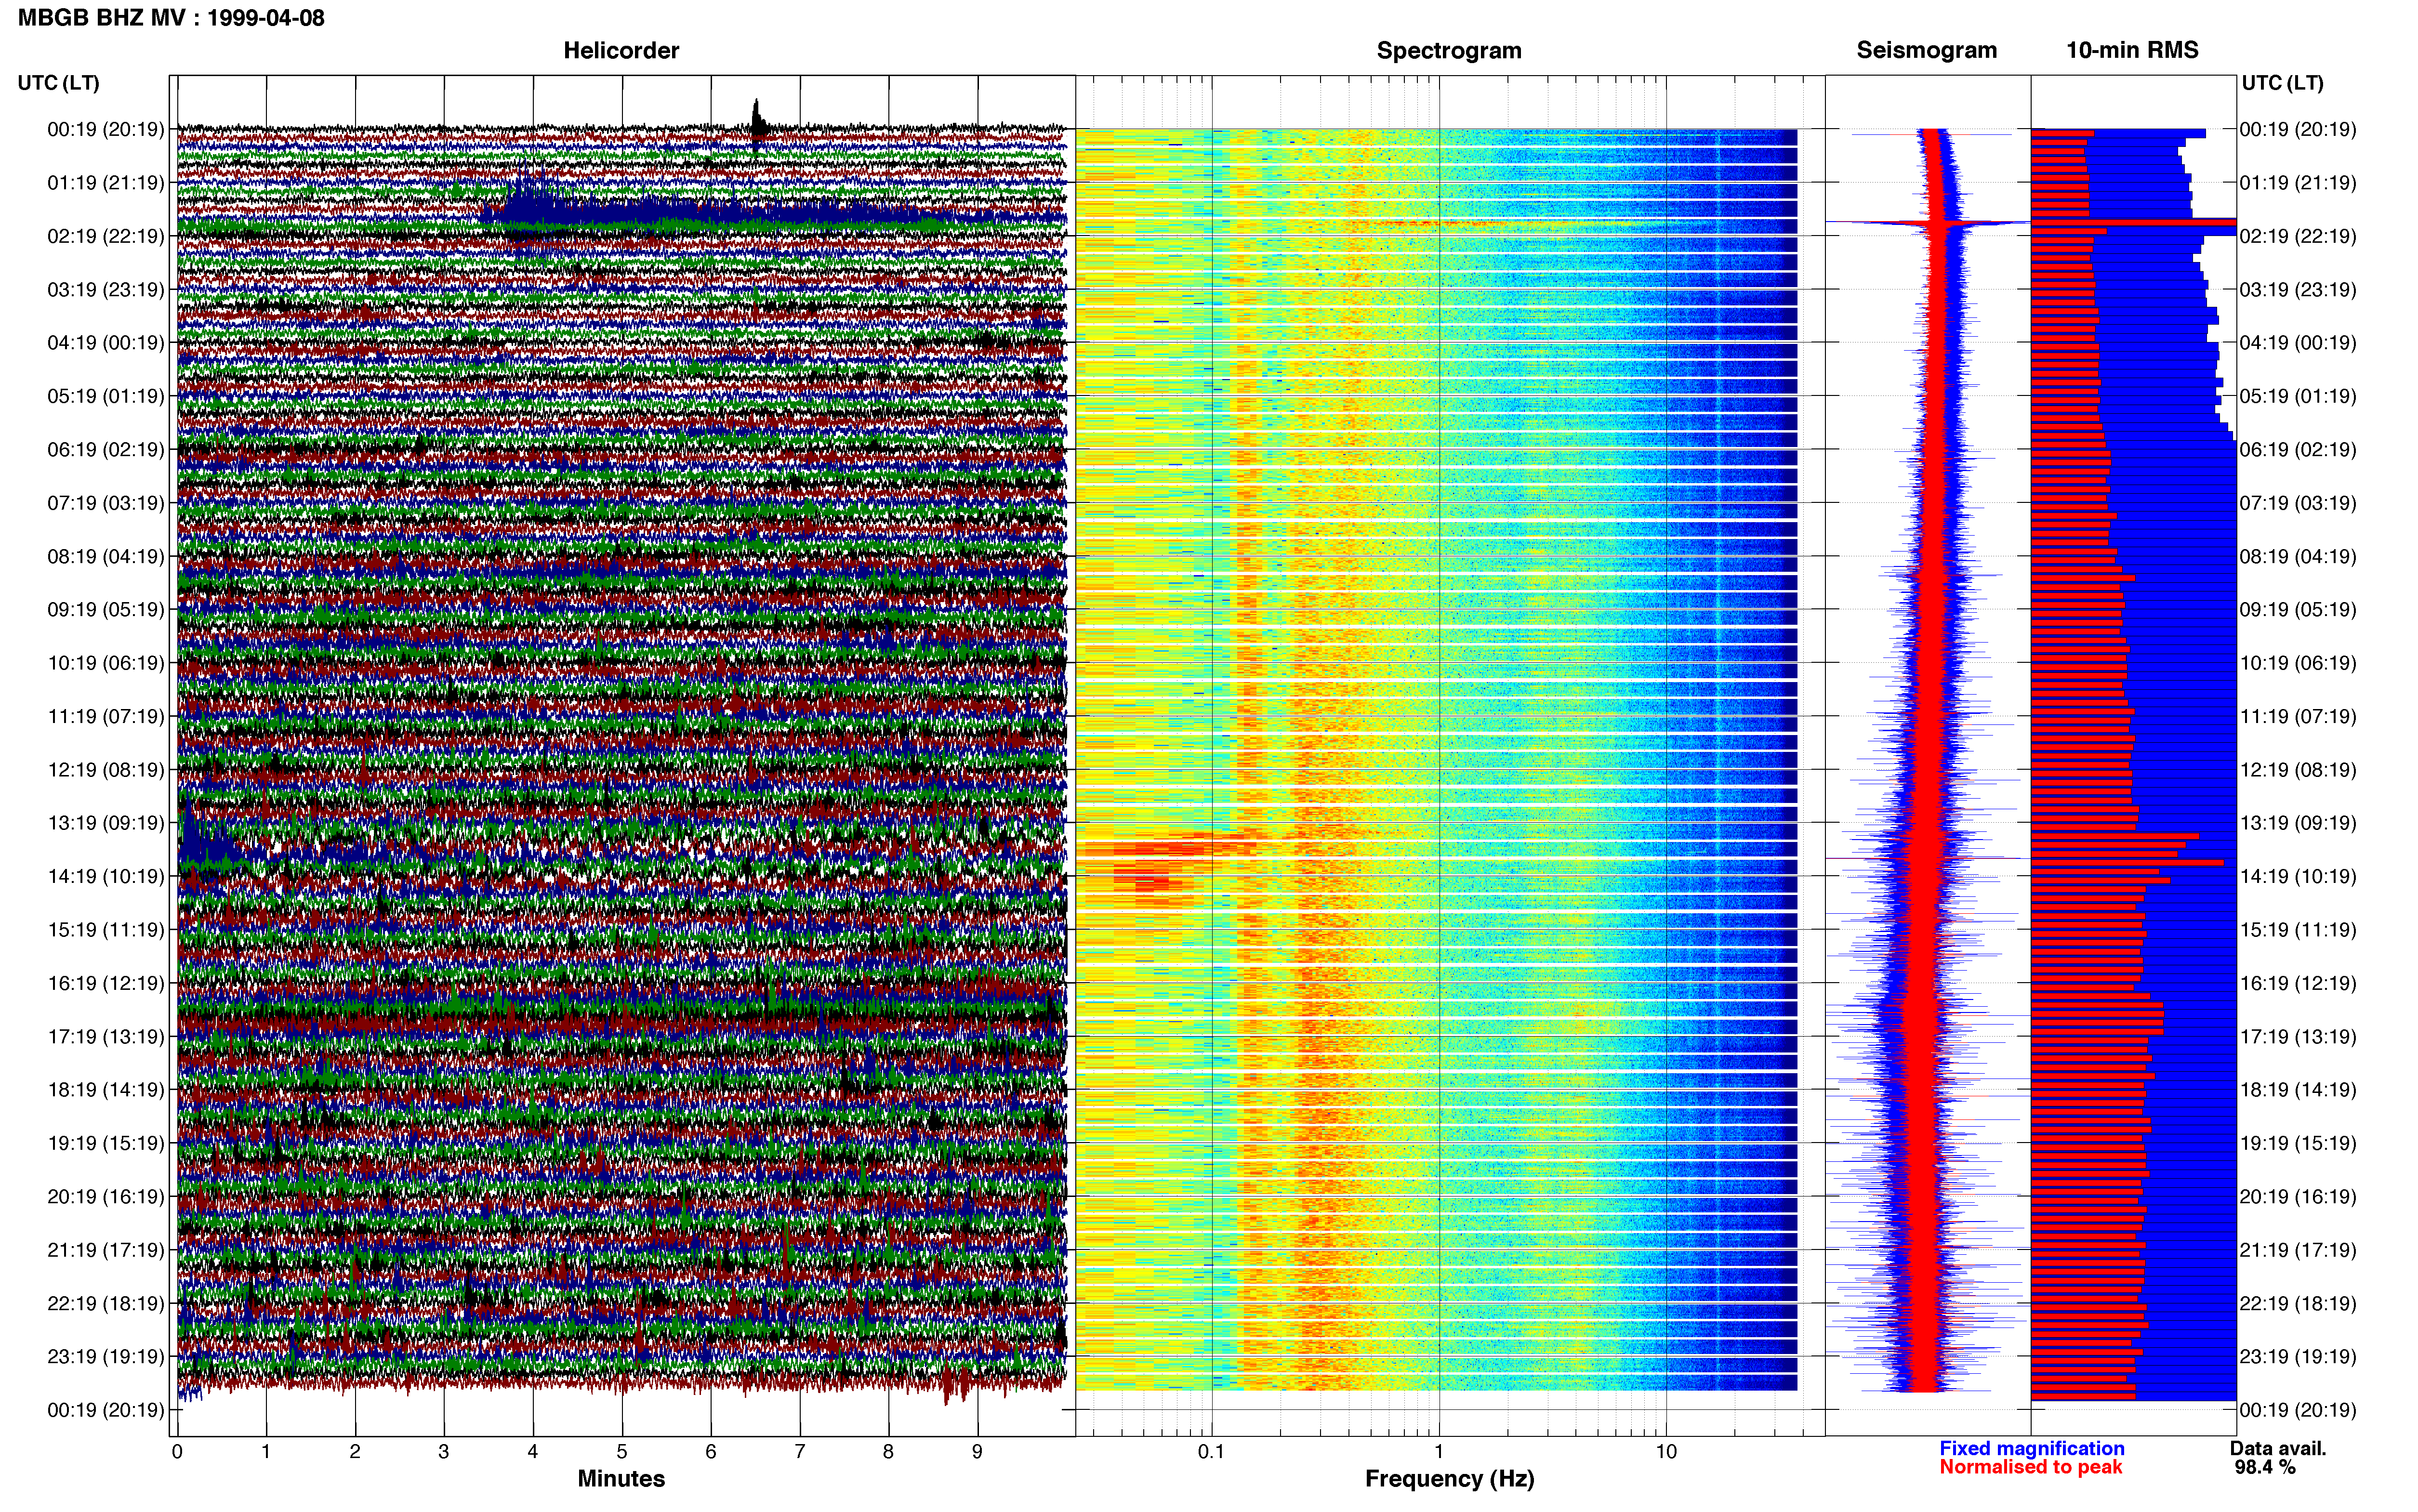The height and width of the screenshot is (1512, 2418).
Task: Click the left '06:19 (02:19)' time label
Action: [105, 449]
